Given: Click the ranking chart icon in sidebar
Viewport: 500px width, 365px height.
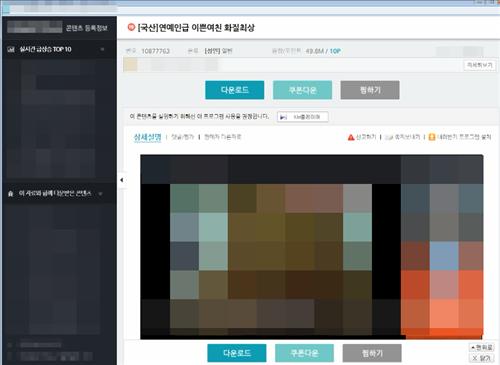Looking at the screenshot, I should click(x=11, y=49).
